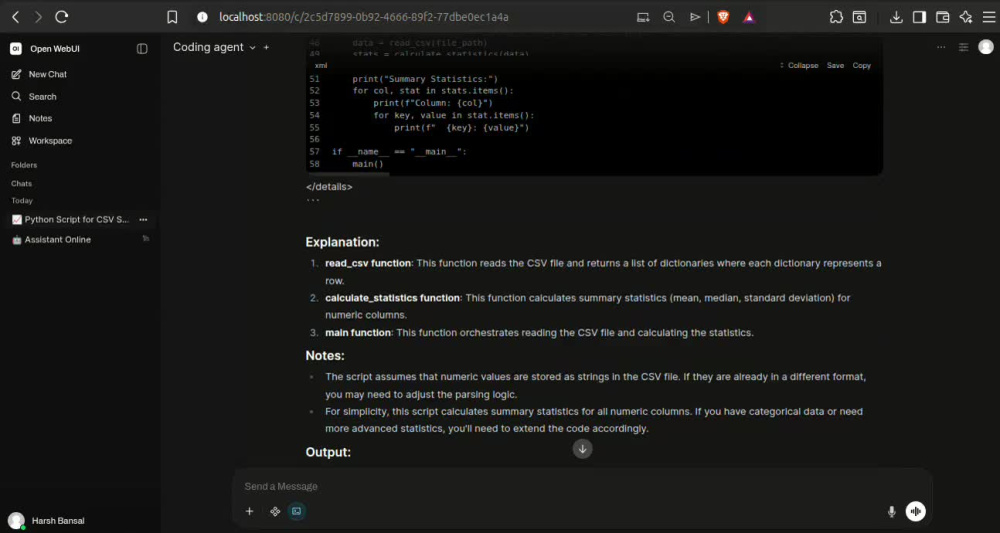Open the browser downloads icon
Image resolution: width=1000 pixels, height=533 pixels.
[x=896, y=17]
